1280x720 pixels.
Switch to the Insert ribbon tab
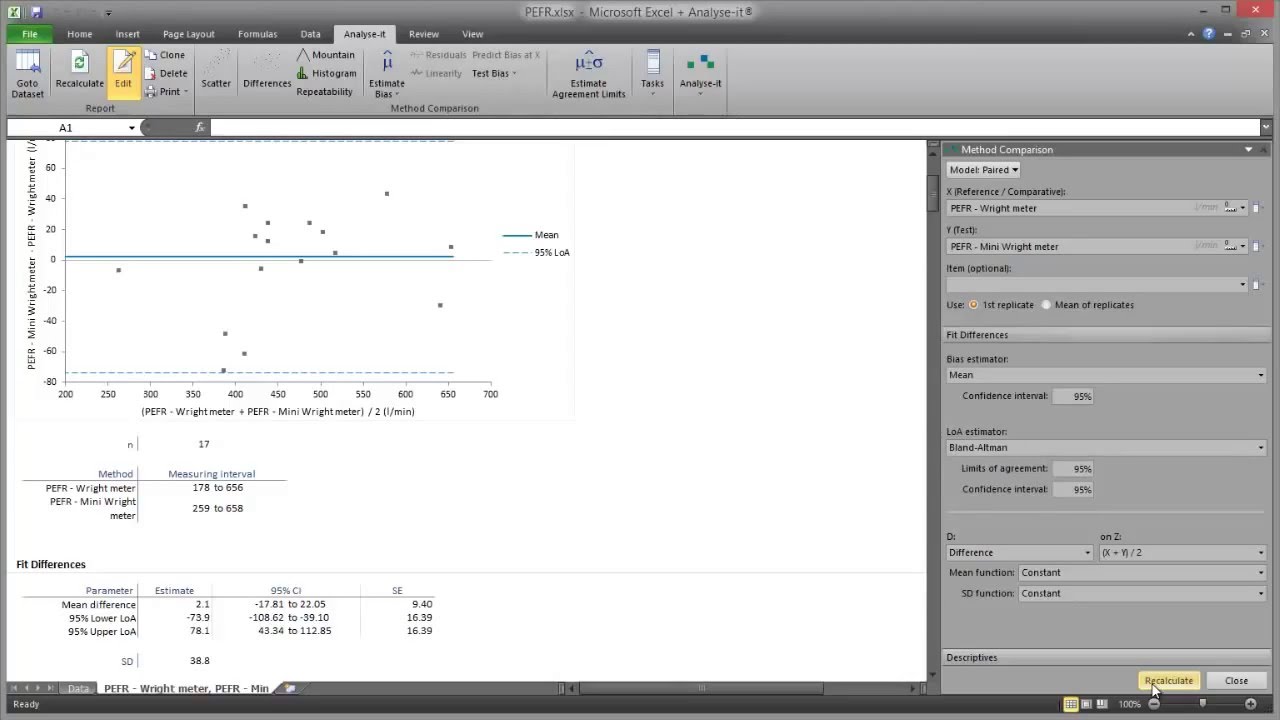128,34
